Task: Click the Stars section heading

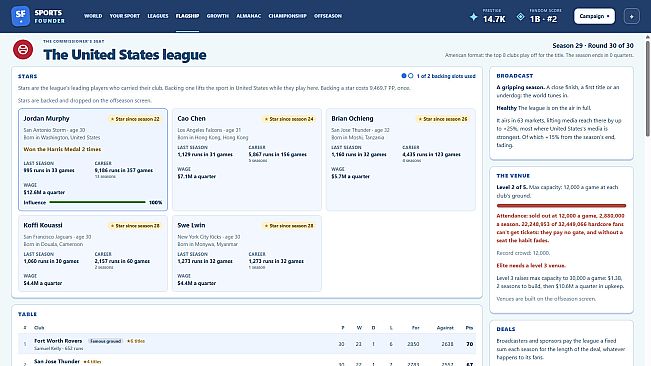Action: [x=27, y=76]
